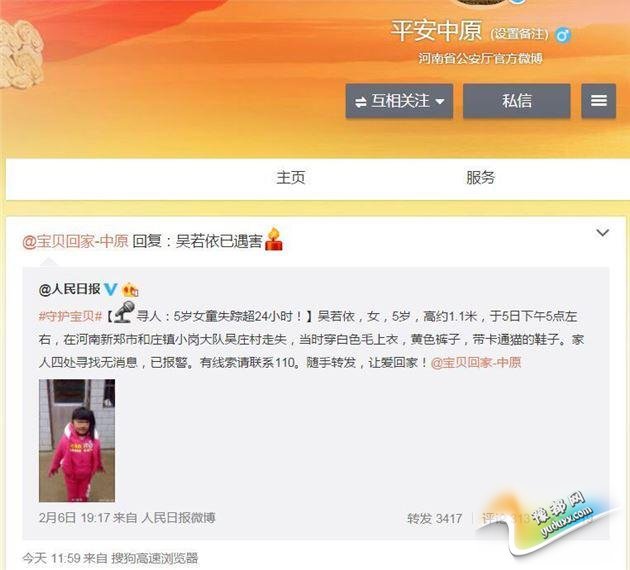
Task: Click the microphone emoji in post
Action: point(124,312)
